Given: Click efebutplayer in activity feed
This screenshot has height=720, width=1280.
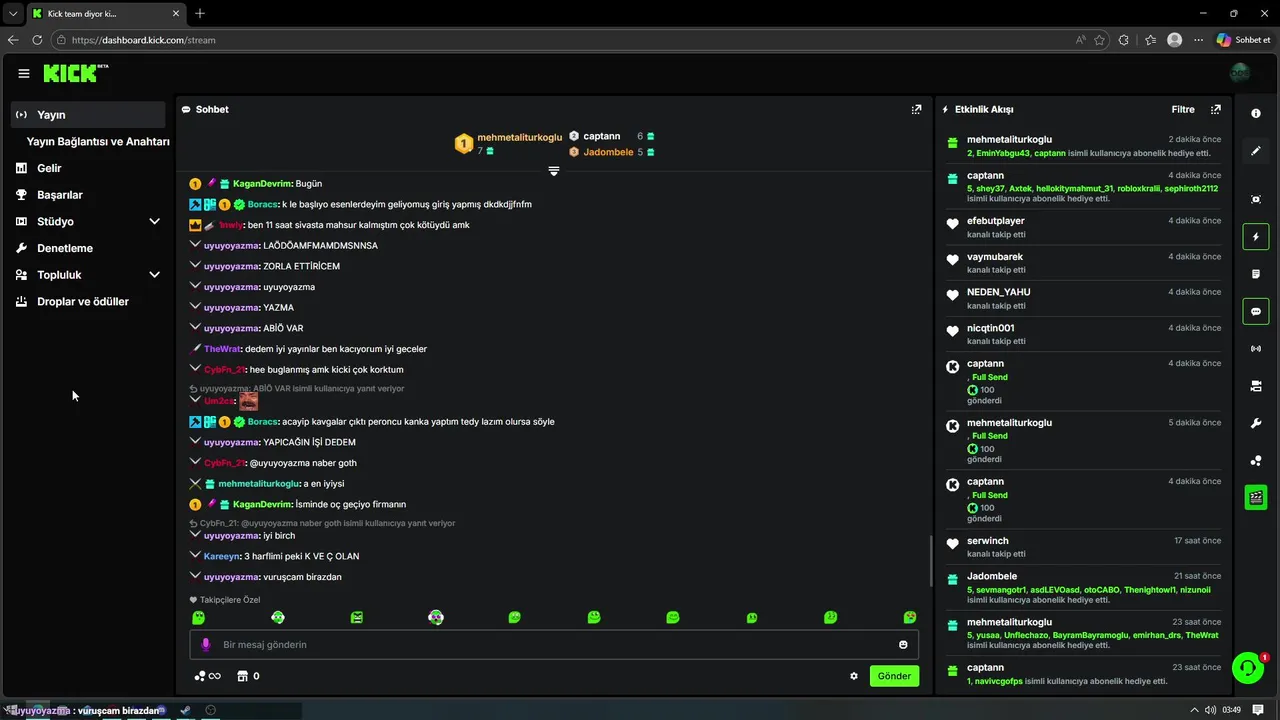Looking at the screenshot, I should 996,221.
